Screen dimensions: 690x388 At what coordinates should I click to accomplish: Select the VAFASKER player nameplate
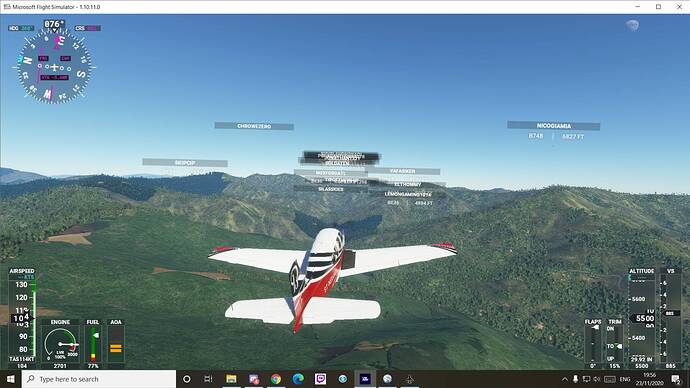[x=402, y=171]
